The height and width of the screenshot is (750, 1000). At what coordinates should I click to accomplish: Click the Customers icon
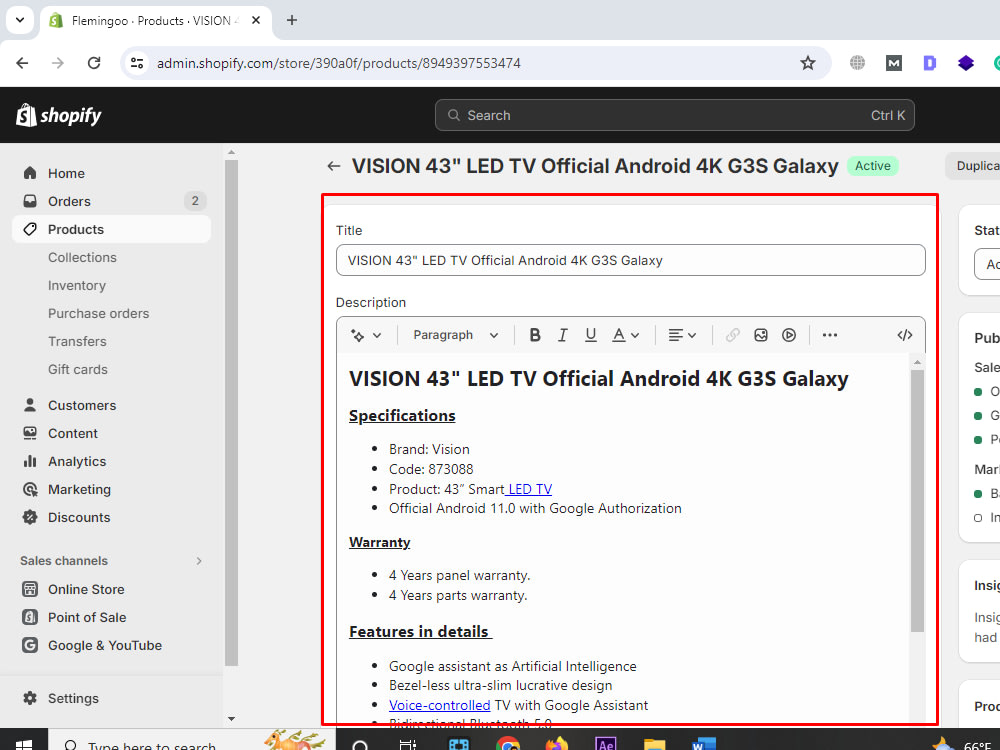point(30,405)
